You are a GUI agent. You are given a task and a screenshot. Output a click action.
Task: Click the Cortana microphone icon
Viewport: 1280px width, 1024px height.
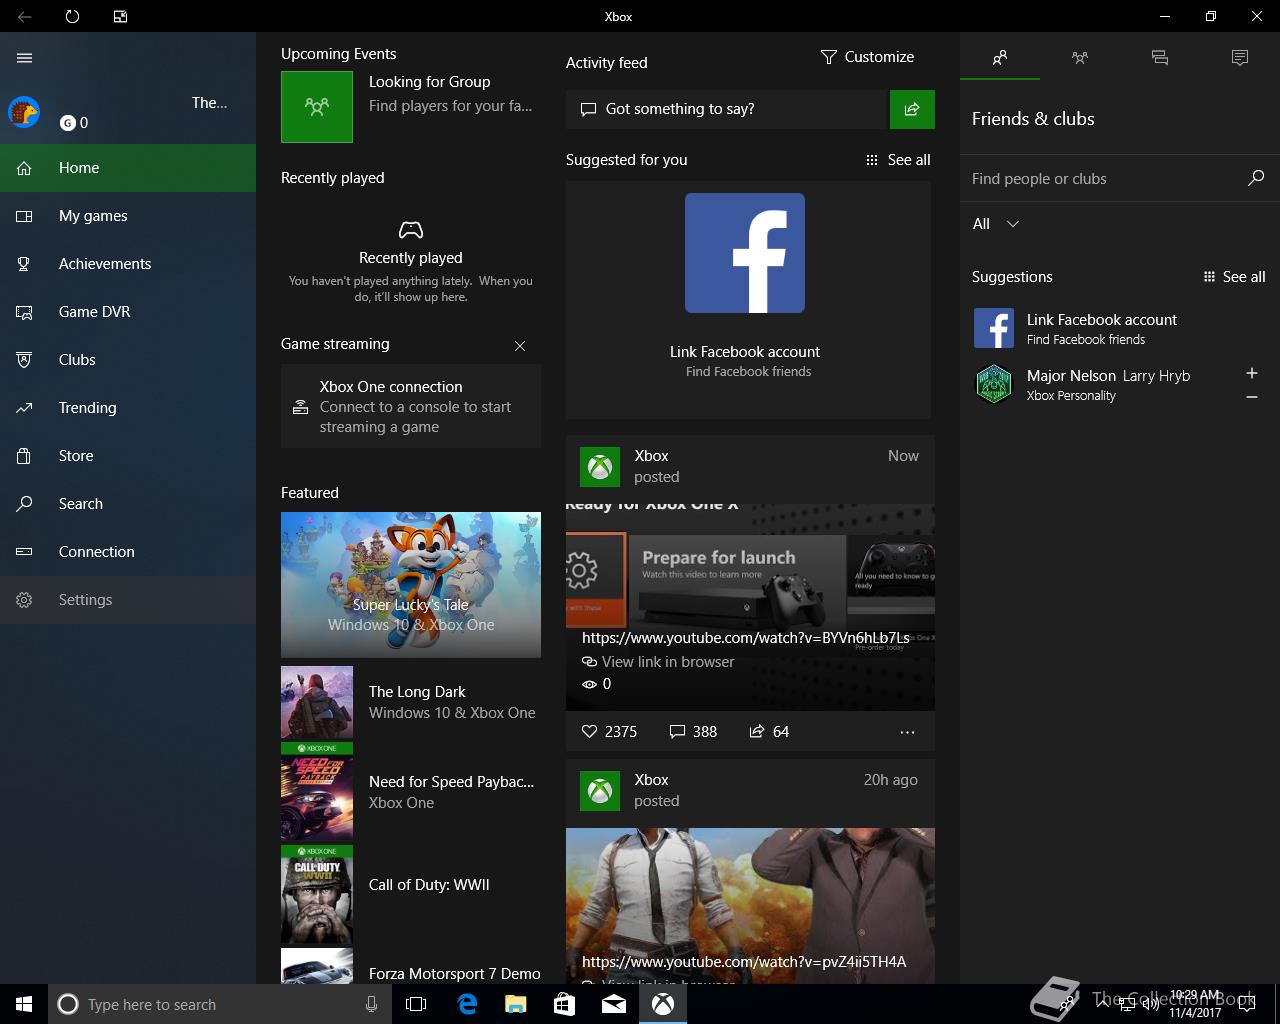pyautogui.click(x=371, y=1004)
